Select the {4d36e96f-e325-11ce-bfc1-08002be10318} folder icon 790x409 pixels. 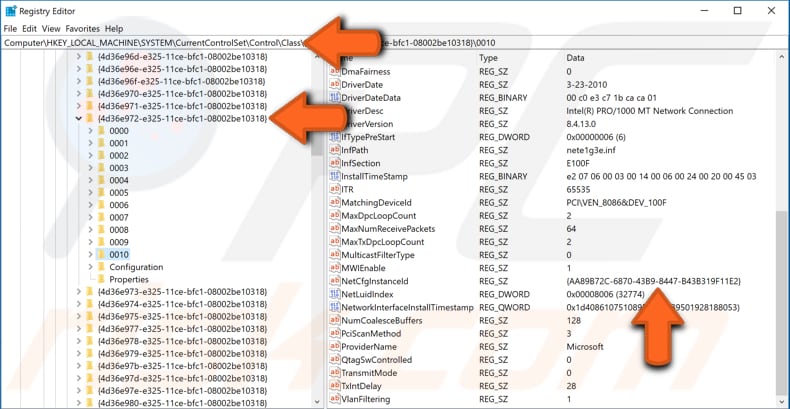90,81
